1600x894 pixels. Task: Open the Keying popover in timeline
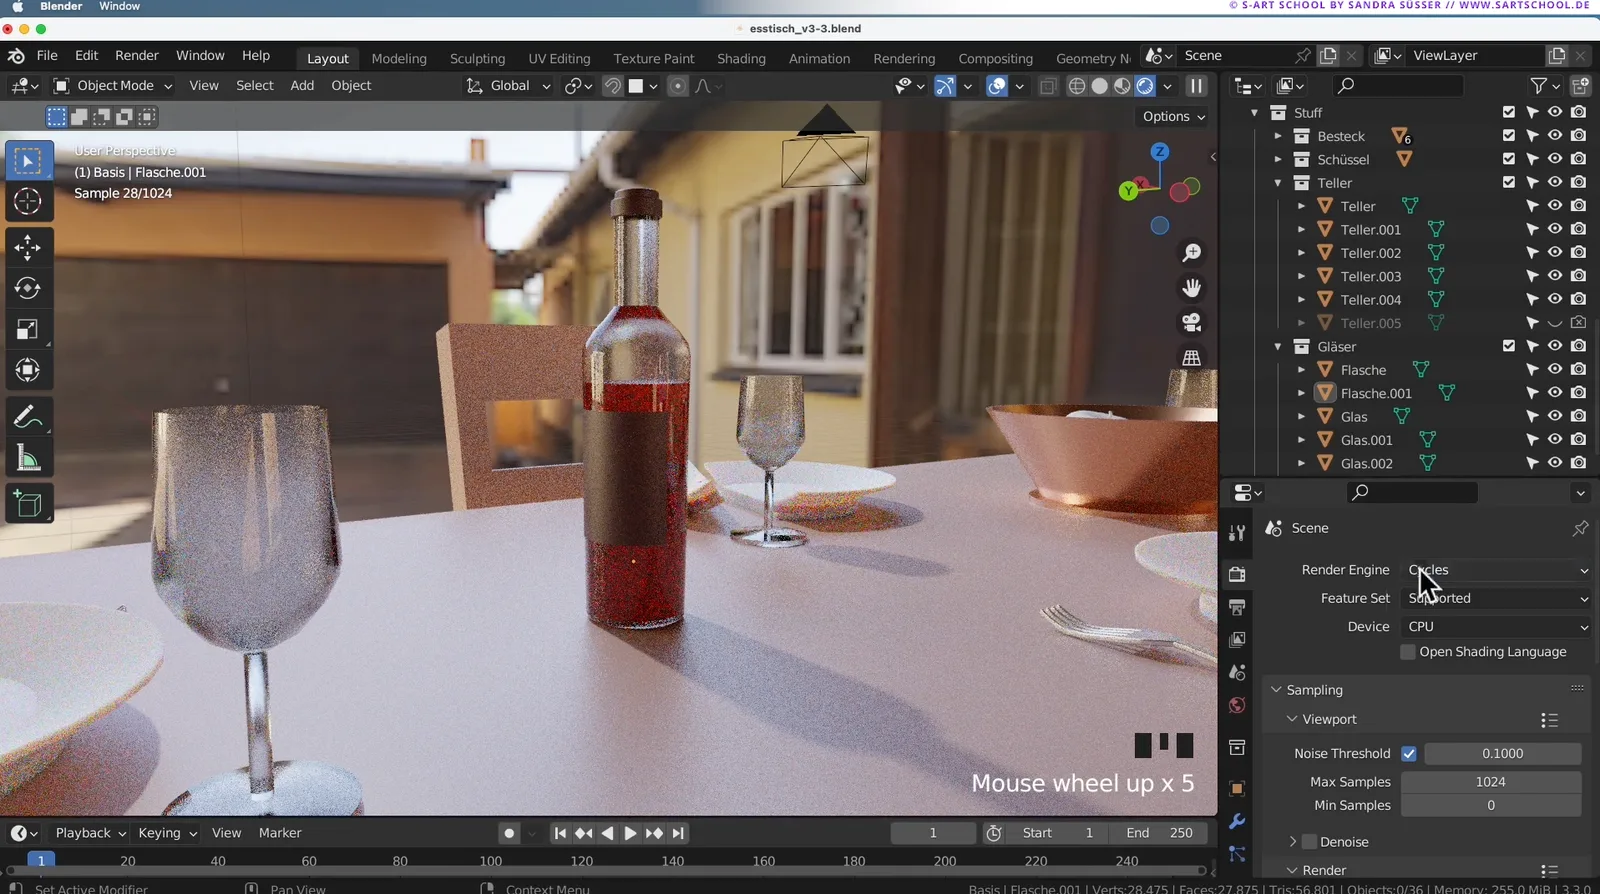click(167, 833)
